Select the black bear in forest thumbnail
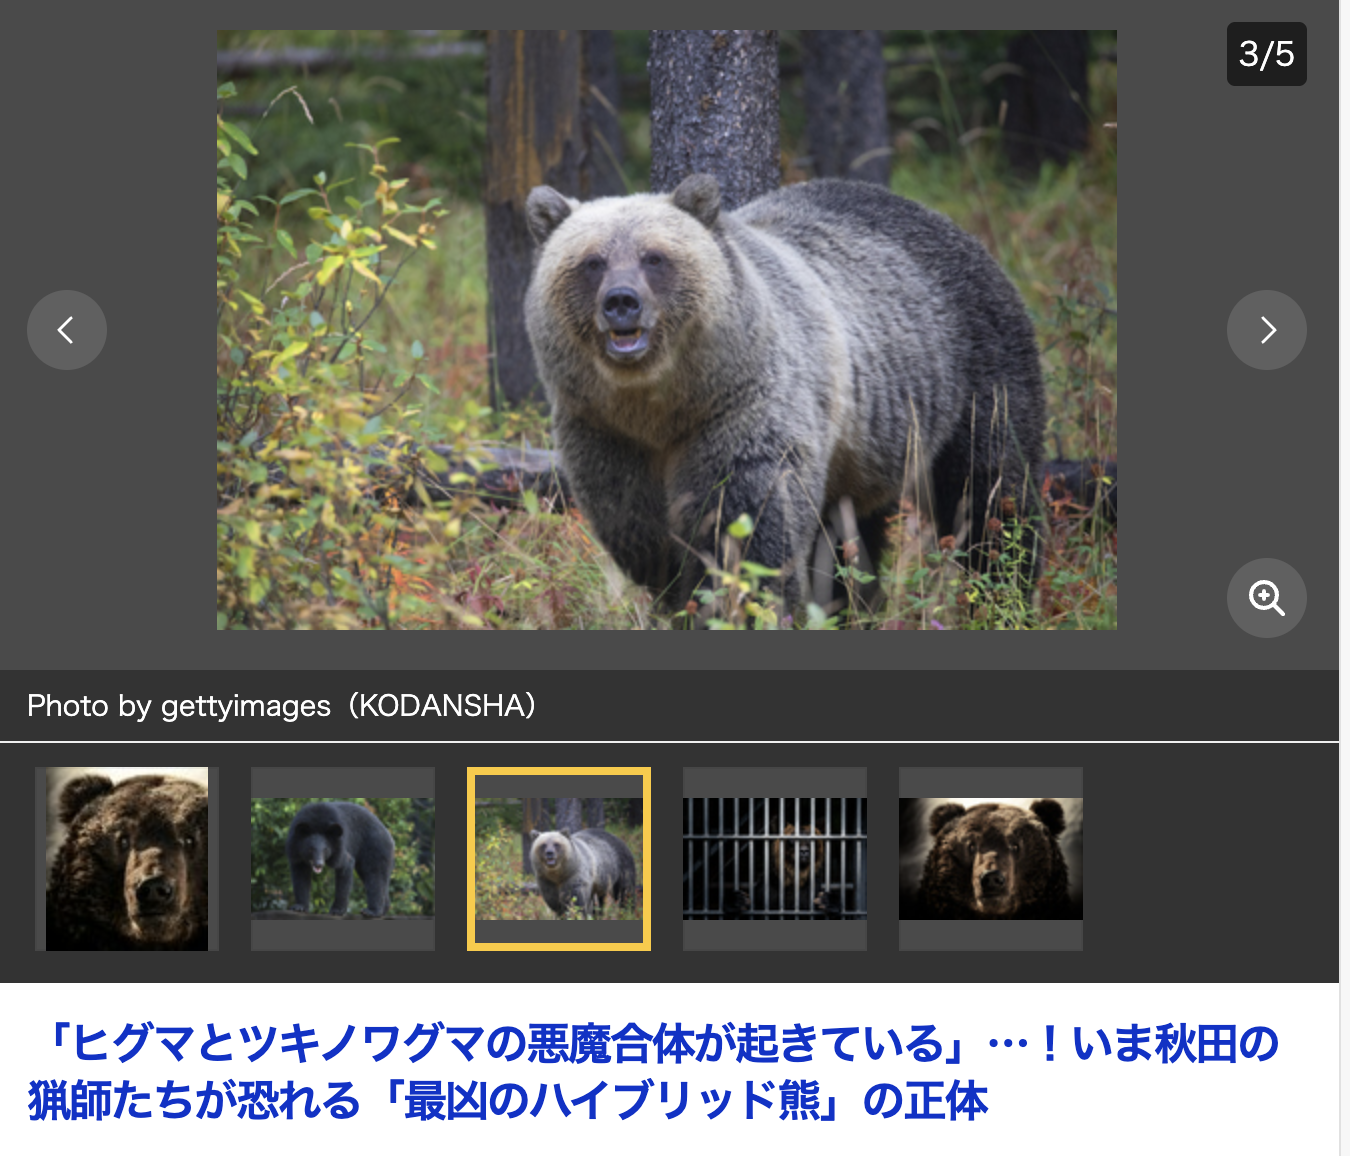The height and width of the screenshot is (1156, 1350). (x=343, y=859)
